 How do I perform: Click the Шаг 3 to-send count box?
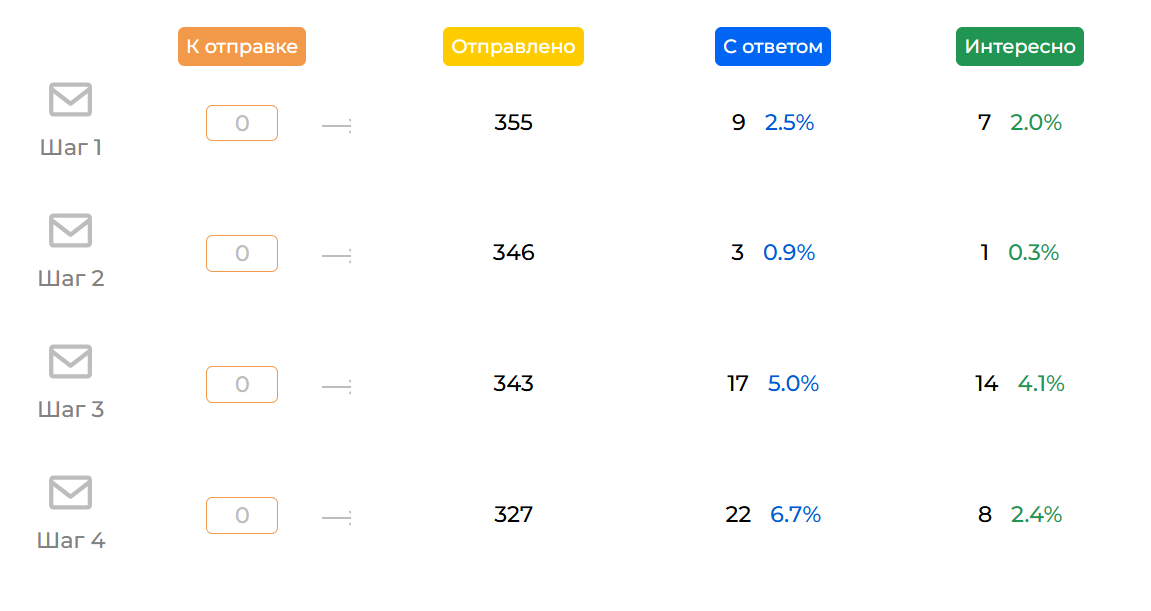[x=242, y=385]
